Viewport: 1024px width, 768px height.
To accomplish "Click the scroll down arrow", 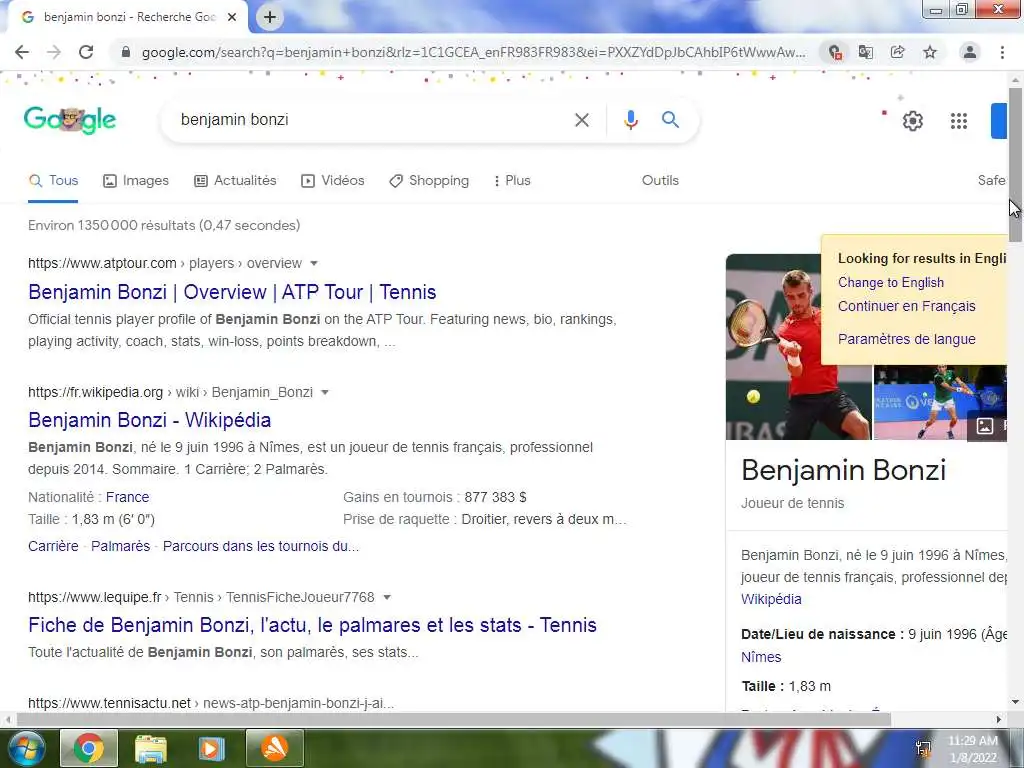I will tap(1016, 703).
